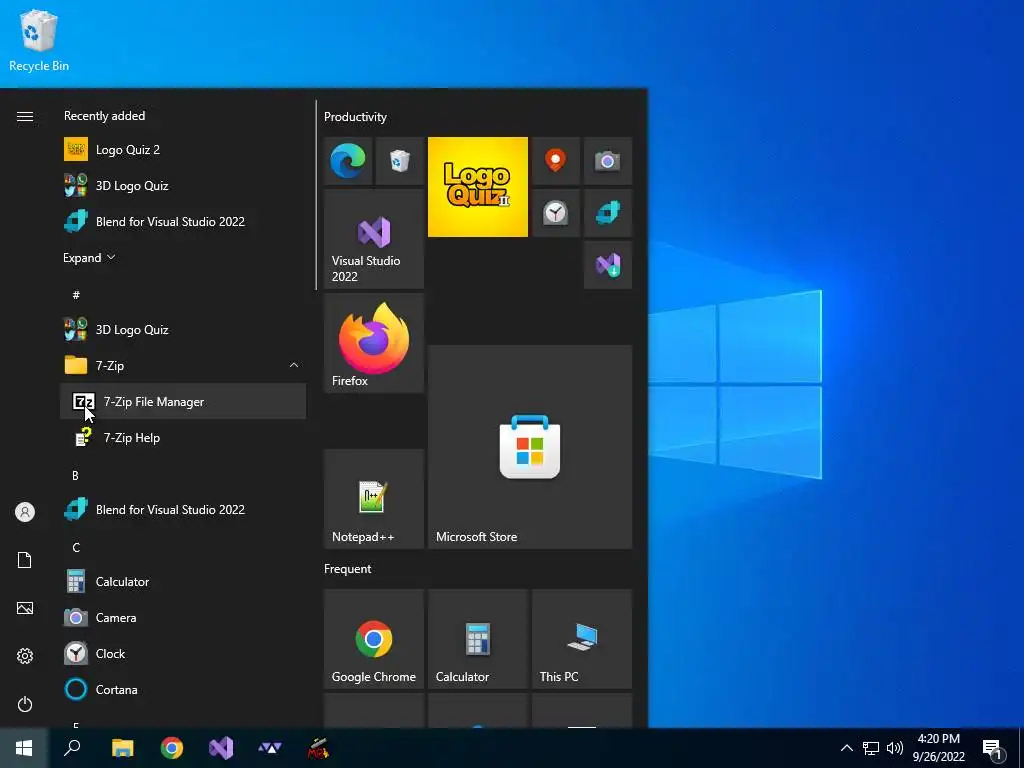Click the Productivity group title
This screenshot has height=768, width=1024.
pos(355,117)
